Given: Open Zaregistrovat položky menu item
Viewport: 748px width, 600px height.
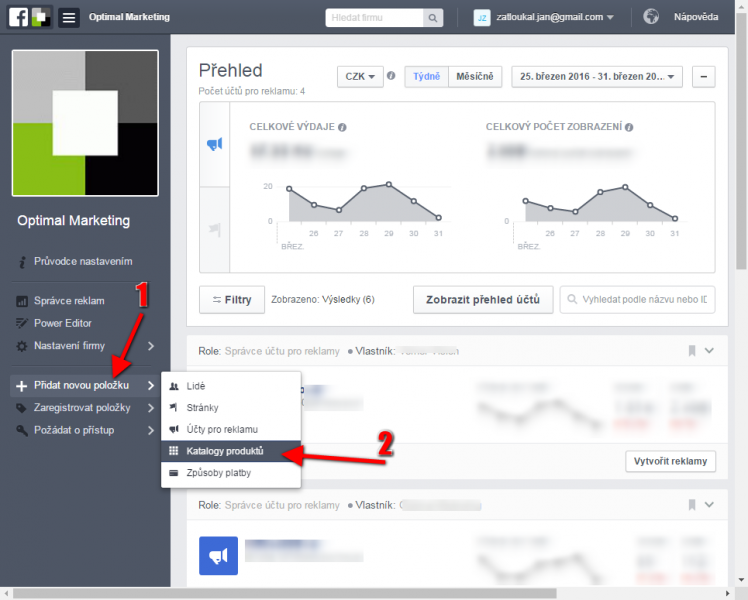Looking at the screenshot, I should click(x=84, y=408).
